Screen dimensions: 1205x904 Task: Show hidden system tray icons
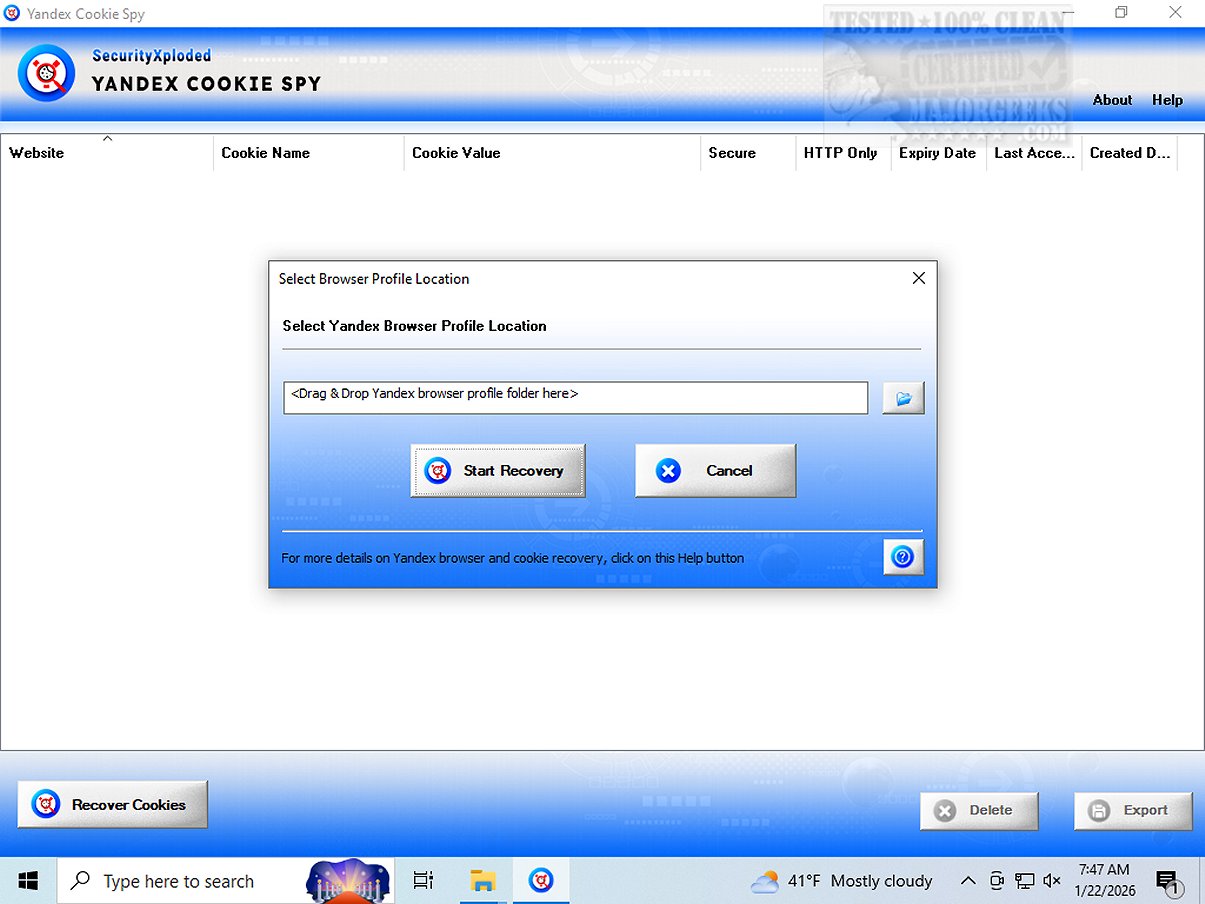pos(968,881)
